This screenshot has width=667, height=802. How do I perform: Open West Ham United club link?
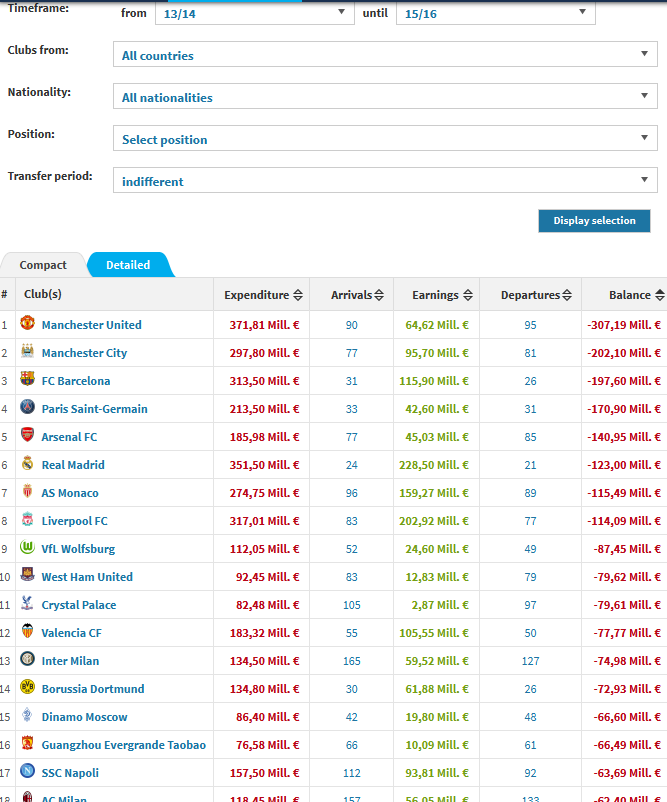click(87, 577)
